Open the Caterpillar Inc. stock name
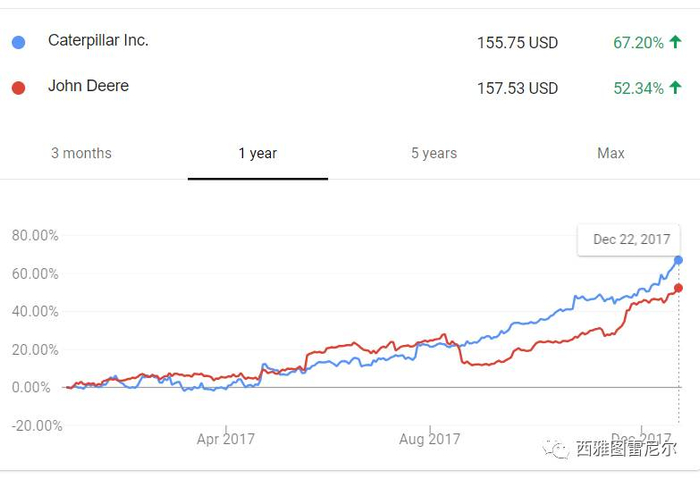The height and width of the screenshot is (479, 700). tap(98, 41)
